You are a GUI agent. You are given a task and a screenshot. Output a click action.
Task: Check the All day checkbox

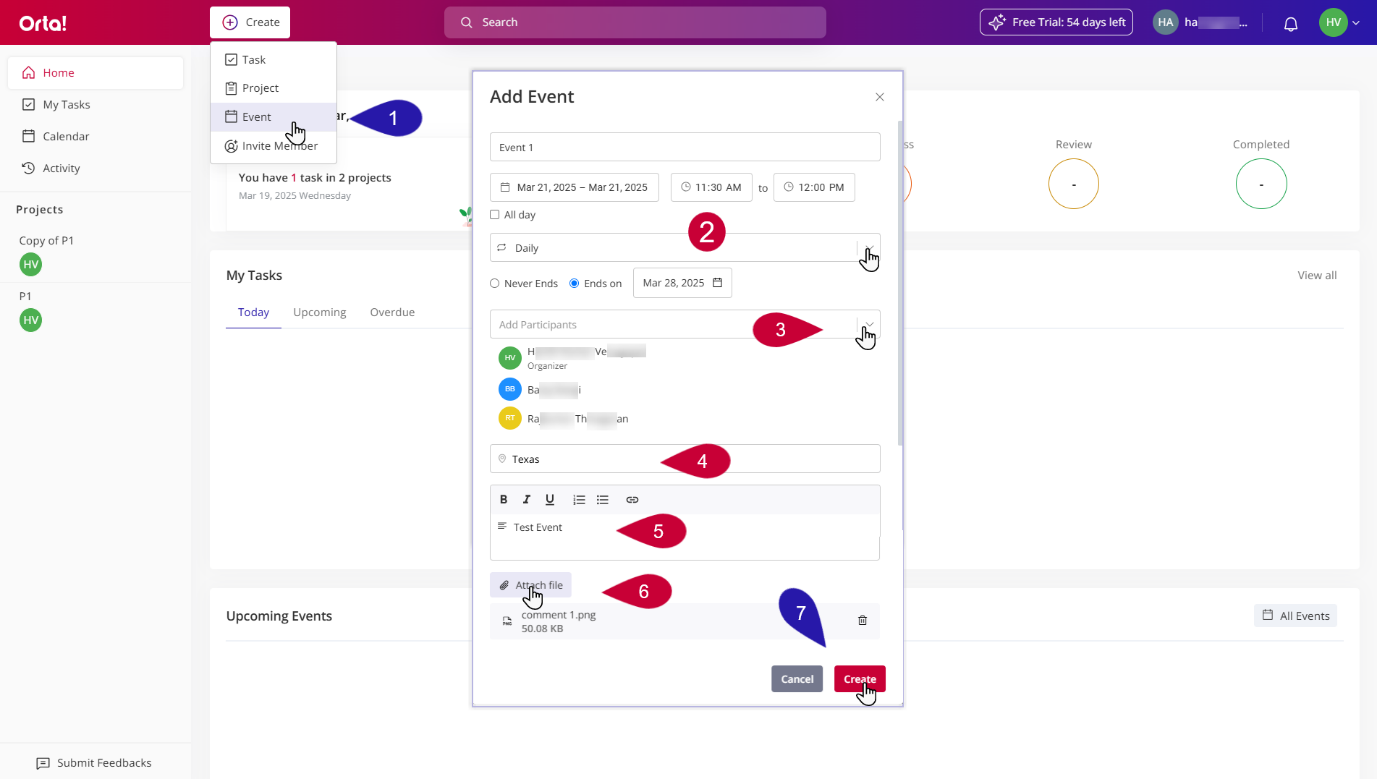495,215
